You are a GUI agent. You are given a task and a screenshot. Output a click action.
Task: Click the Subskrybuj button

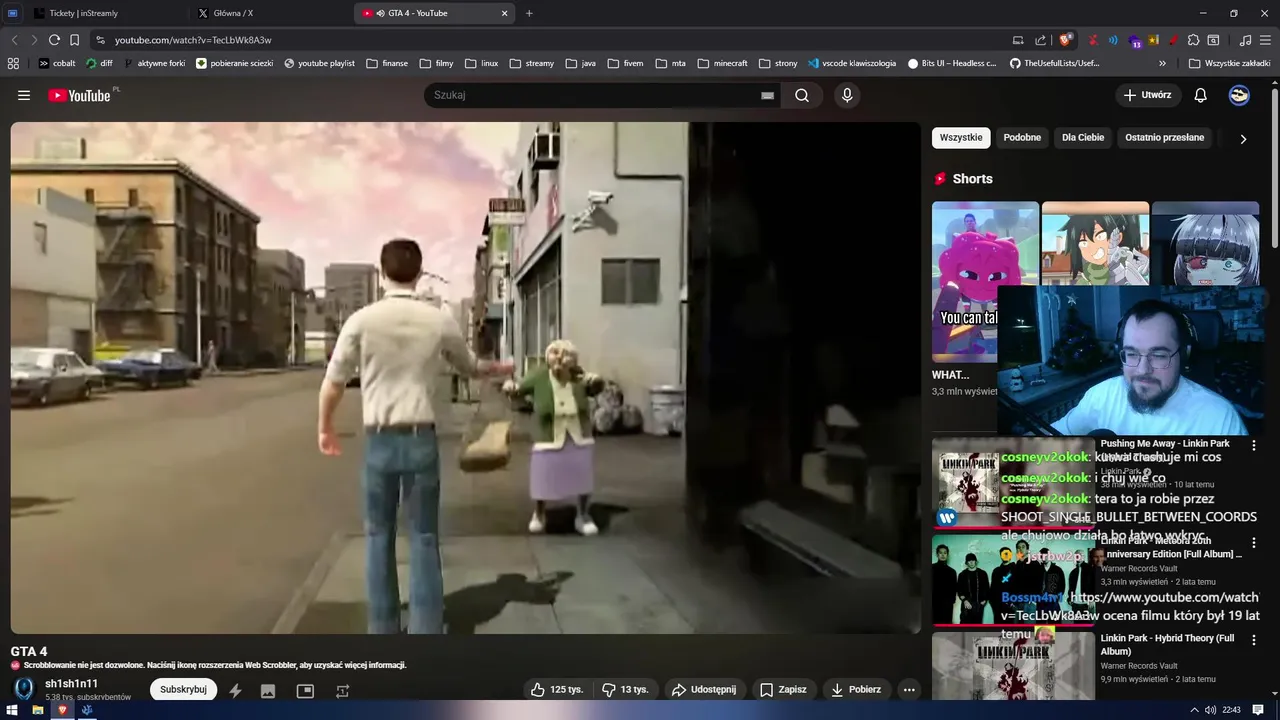point(183,689)
